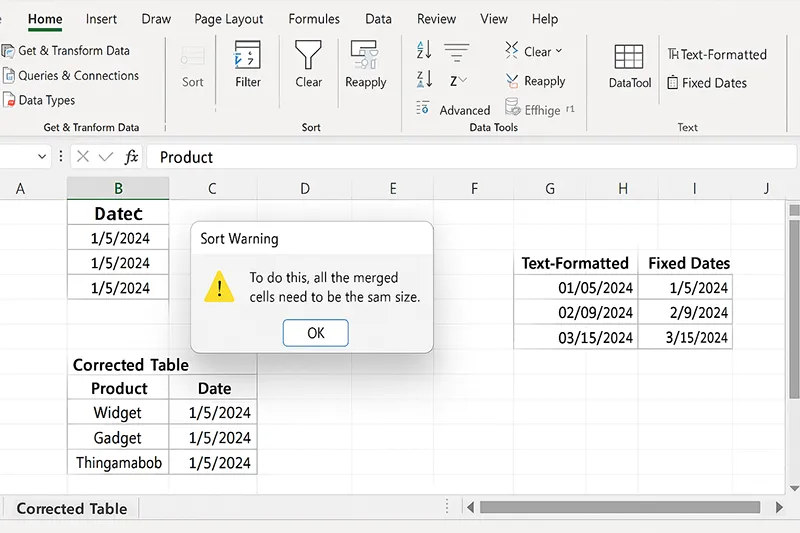Open Get & Transform Data icon
The height and width of the screenshot is (533, 800).
tap(8, 51)
